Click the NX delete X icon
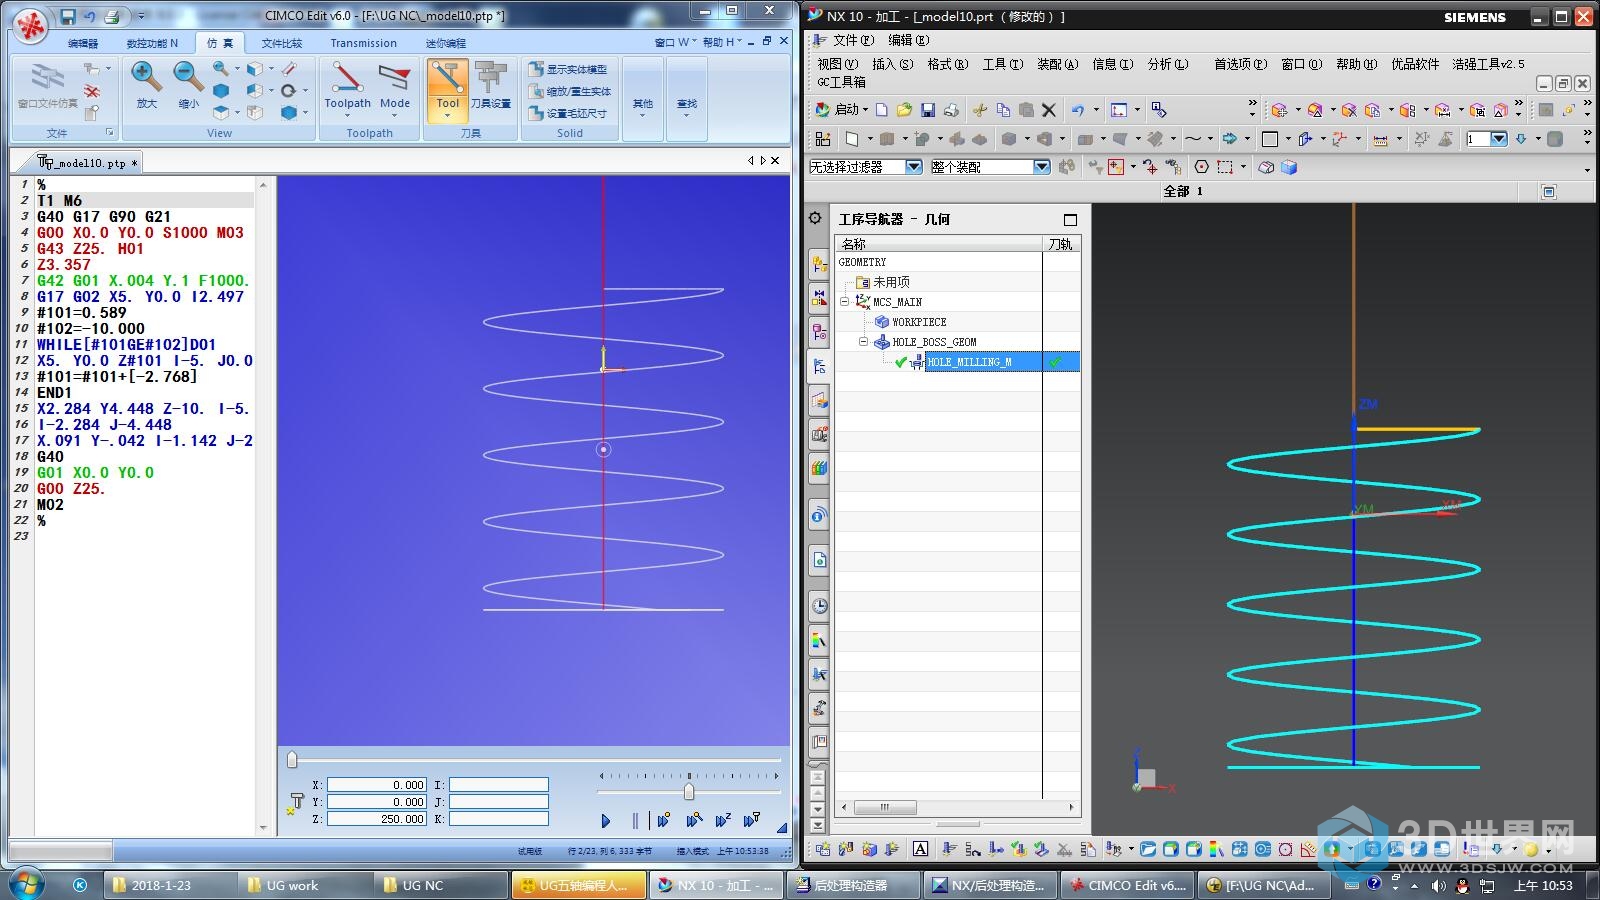The height and width of the screenshot is (900, 1600). click(x=1049, y=110)
